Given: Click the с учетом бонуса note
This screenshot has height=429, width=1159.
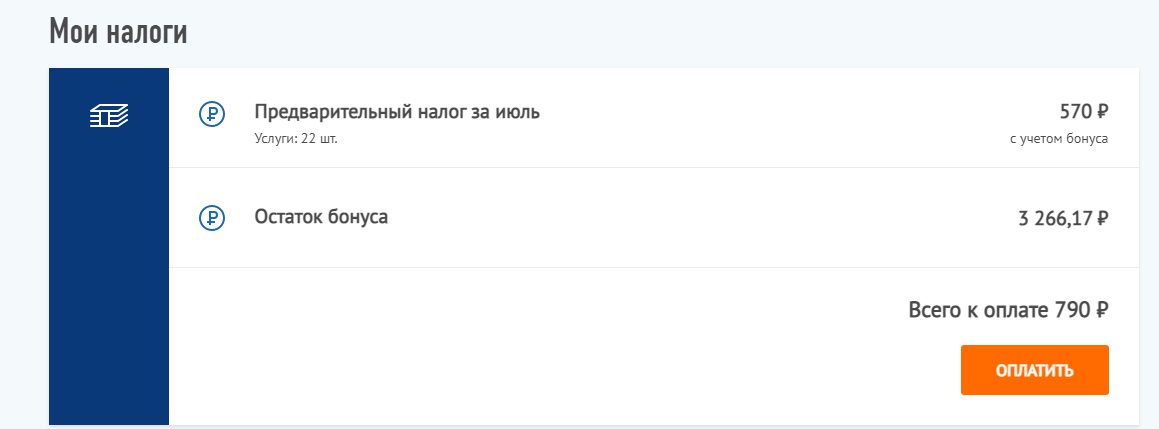Looking at the screenshot, I should point(1058,139).
